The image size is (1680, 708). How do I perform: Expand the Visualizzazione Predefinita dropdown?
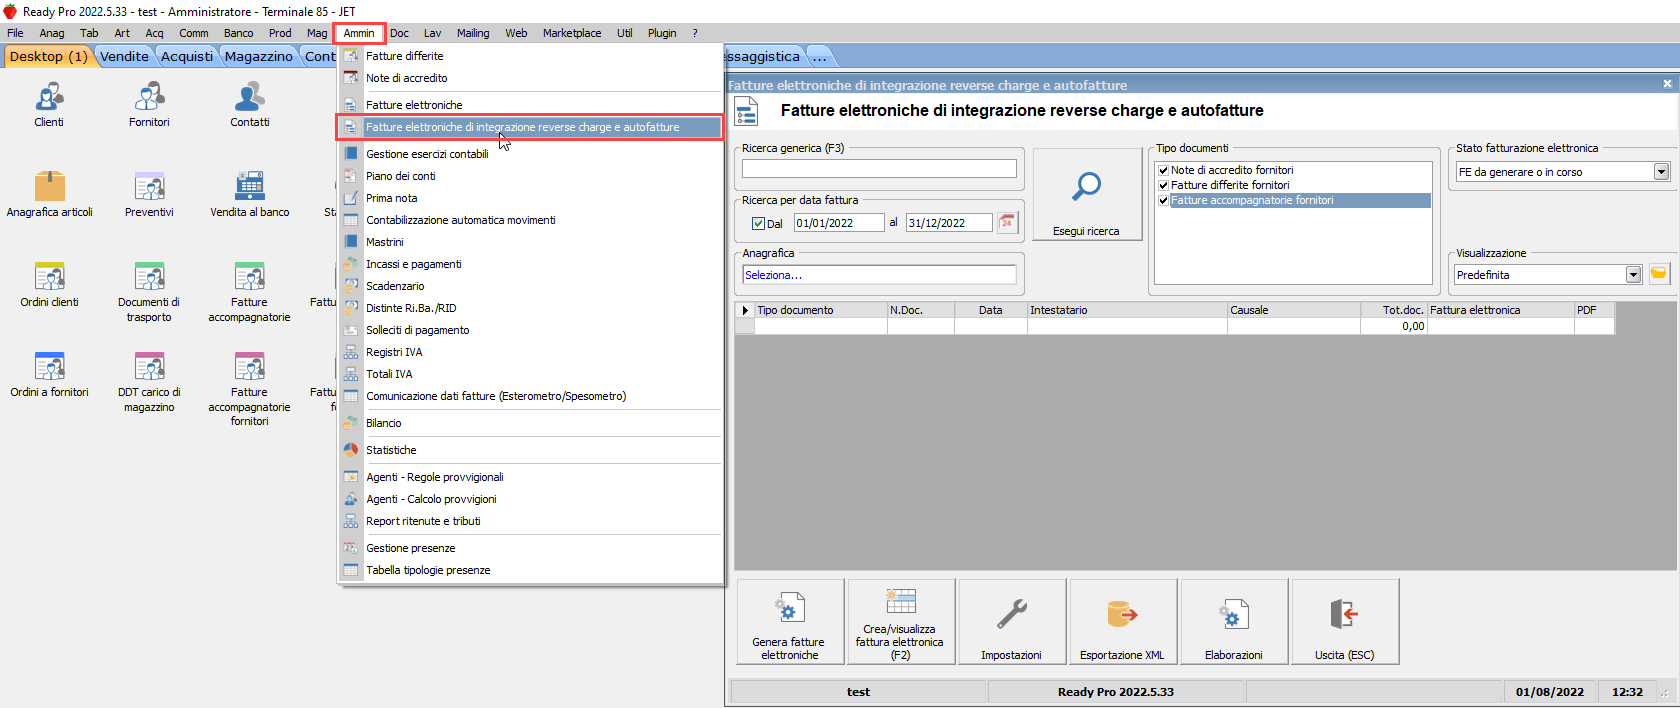click(1633, 275)
